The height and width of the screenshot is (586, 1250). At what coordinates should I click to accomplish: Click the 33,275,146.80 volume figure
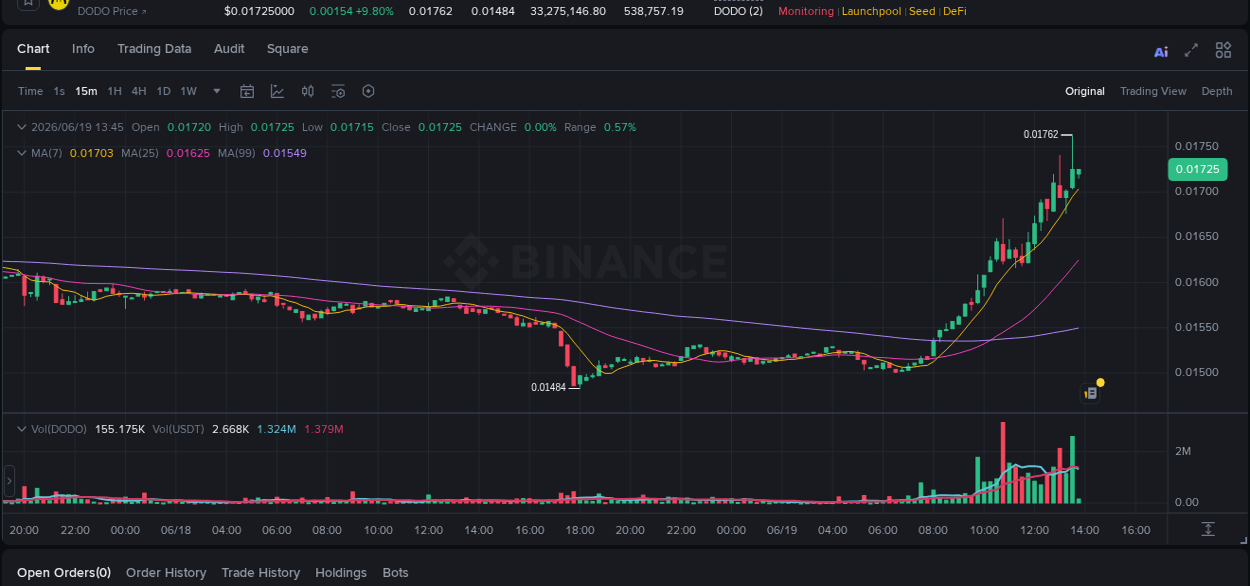click(568, 11)
